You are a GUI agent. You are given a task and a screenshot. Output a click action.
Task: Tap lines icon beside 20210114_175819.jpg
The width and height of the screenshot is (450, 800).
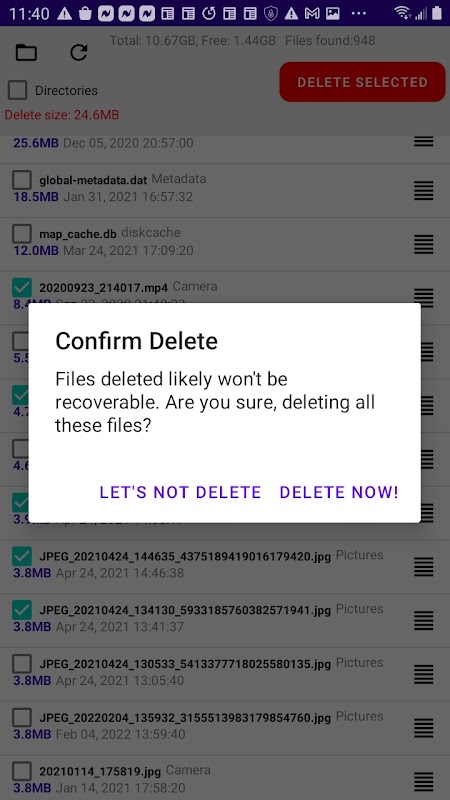(x=423, y=781)
